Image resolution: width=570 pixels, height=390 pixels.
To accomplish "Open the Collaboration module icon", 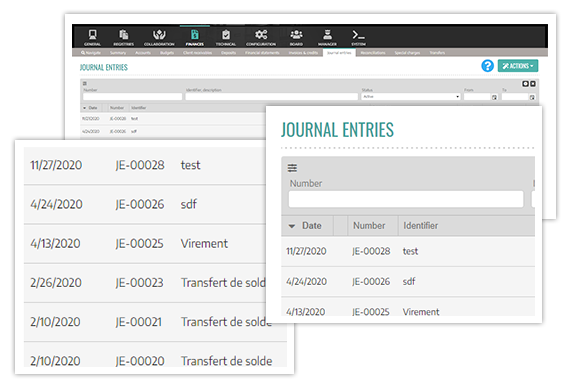I will [x=159, y=37].
